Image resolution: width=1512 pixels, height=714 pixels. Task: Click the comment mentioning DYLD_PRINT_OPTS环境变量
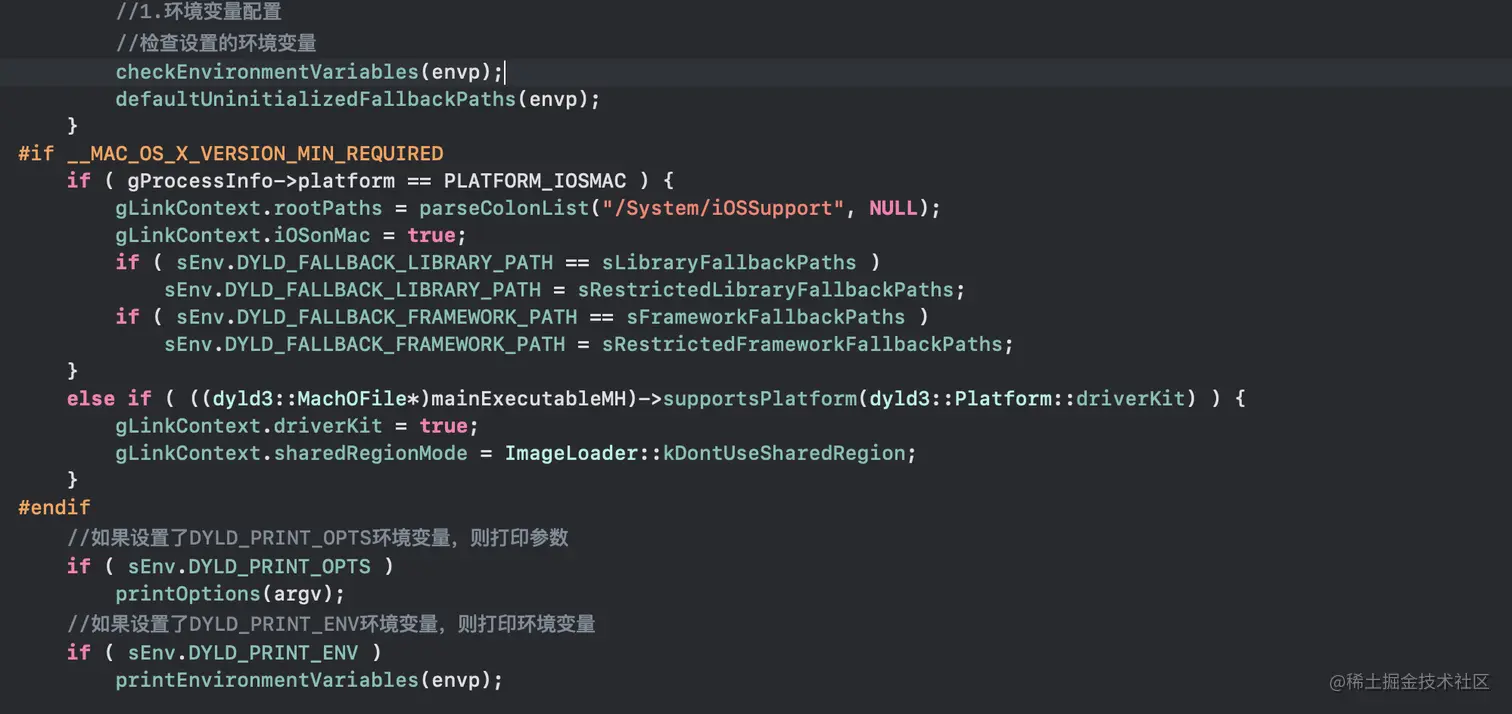pyautogui.click(x=318, y=537)
